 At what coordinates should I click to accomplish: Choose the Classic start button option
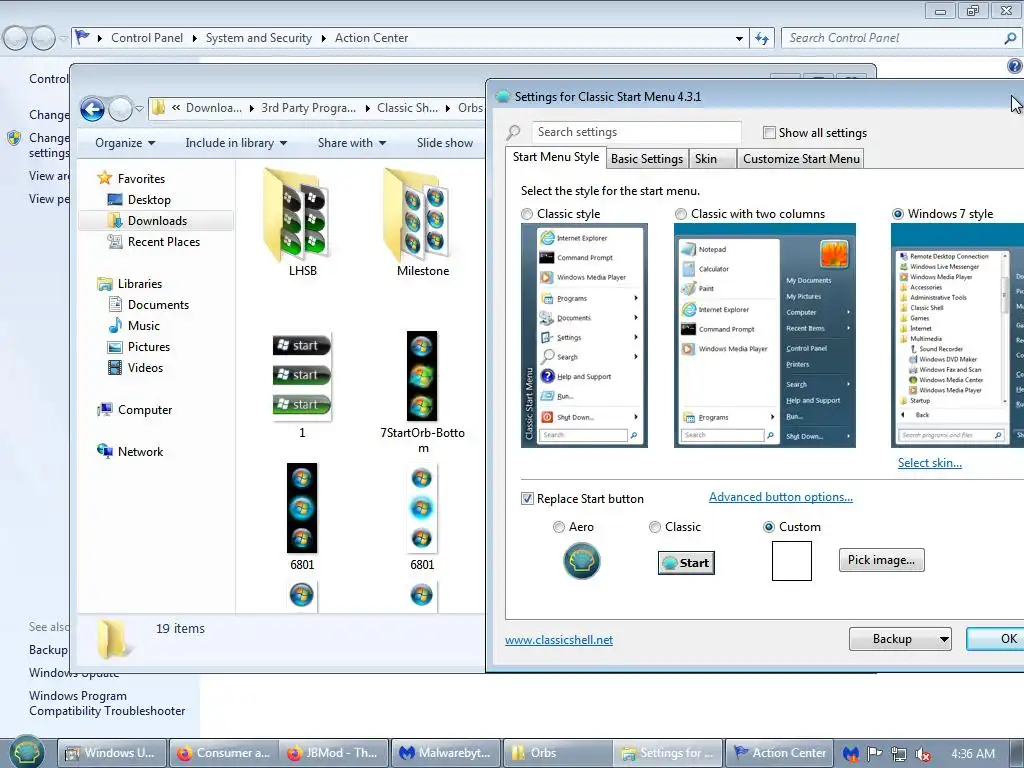pos(654,526)
